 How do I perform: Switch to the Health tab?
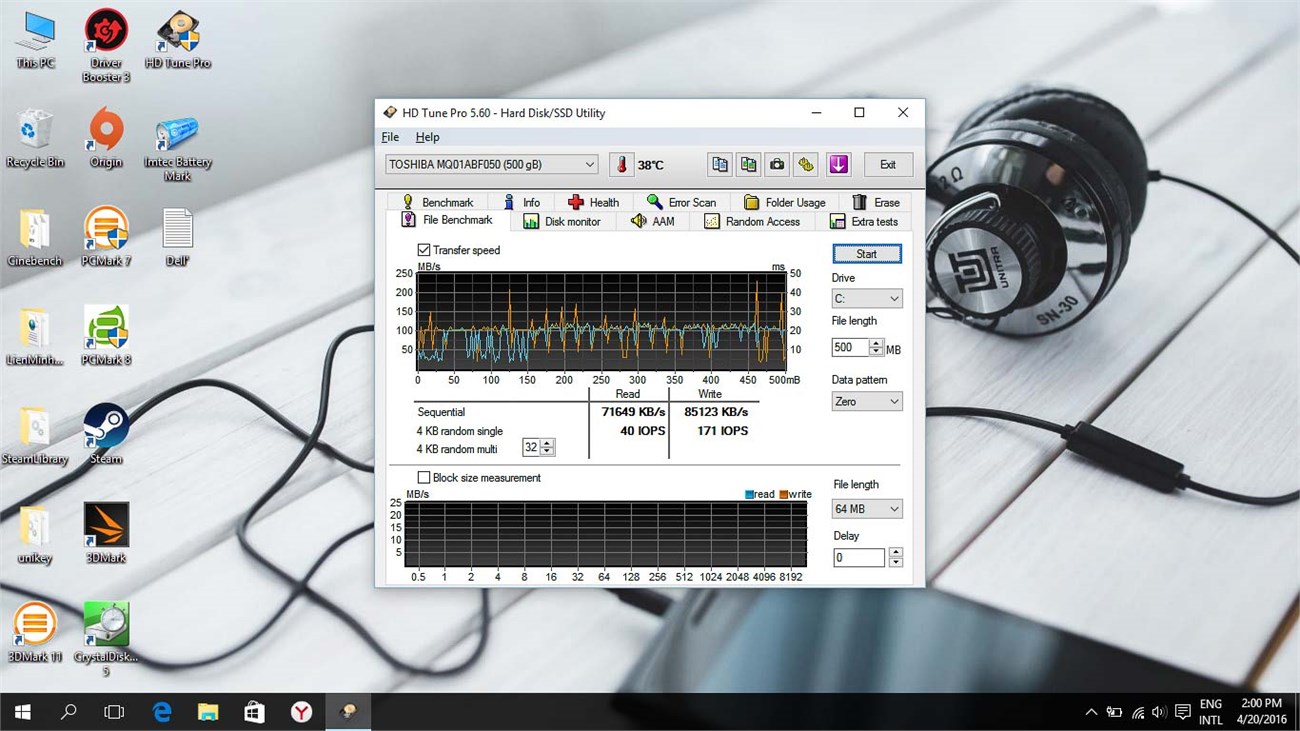coord(594,201)
